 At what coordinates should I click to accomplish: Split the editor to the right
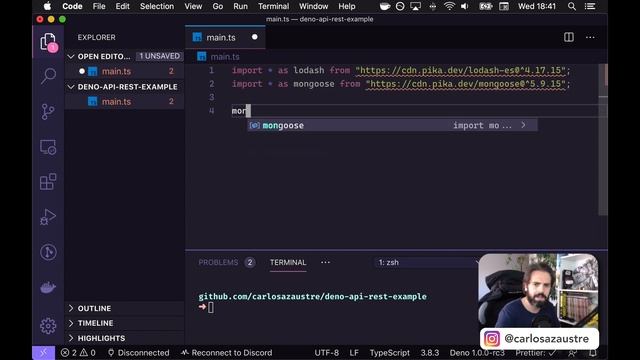(x=569, y=37)
